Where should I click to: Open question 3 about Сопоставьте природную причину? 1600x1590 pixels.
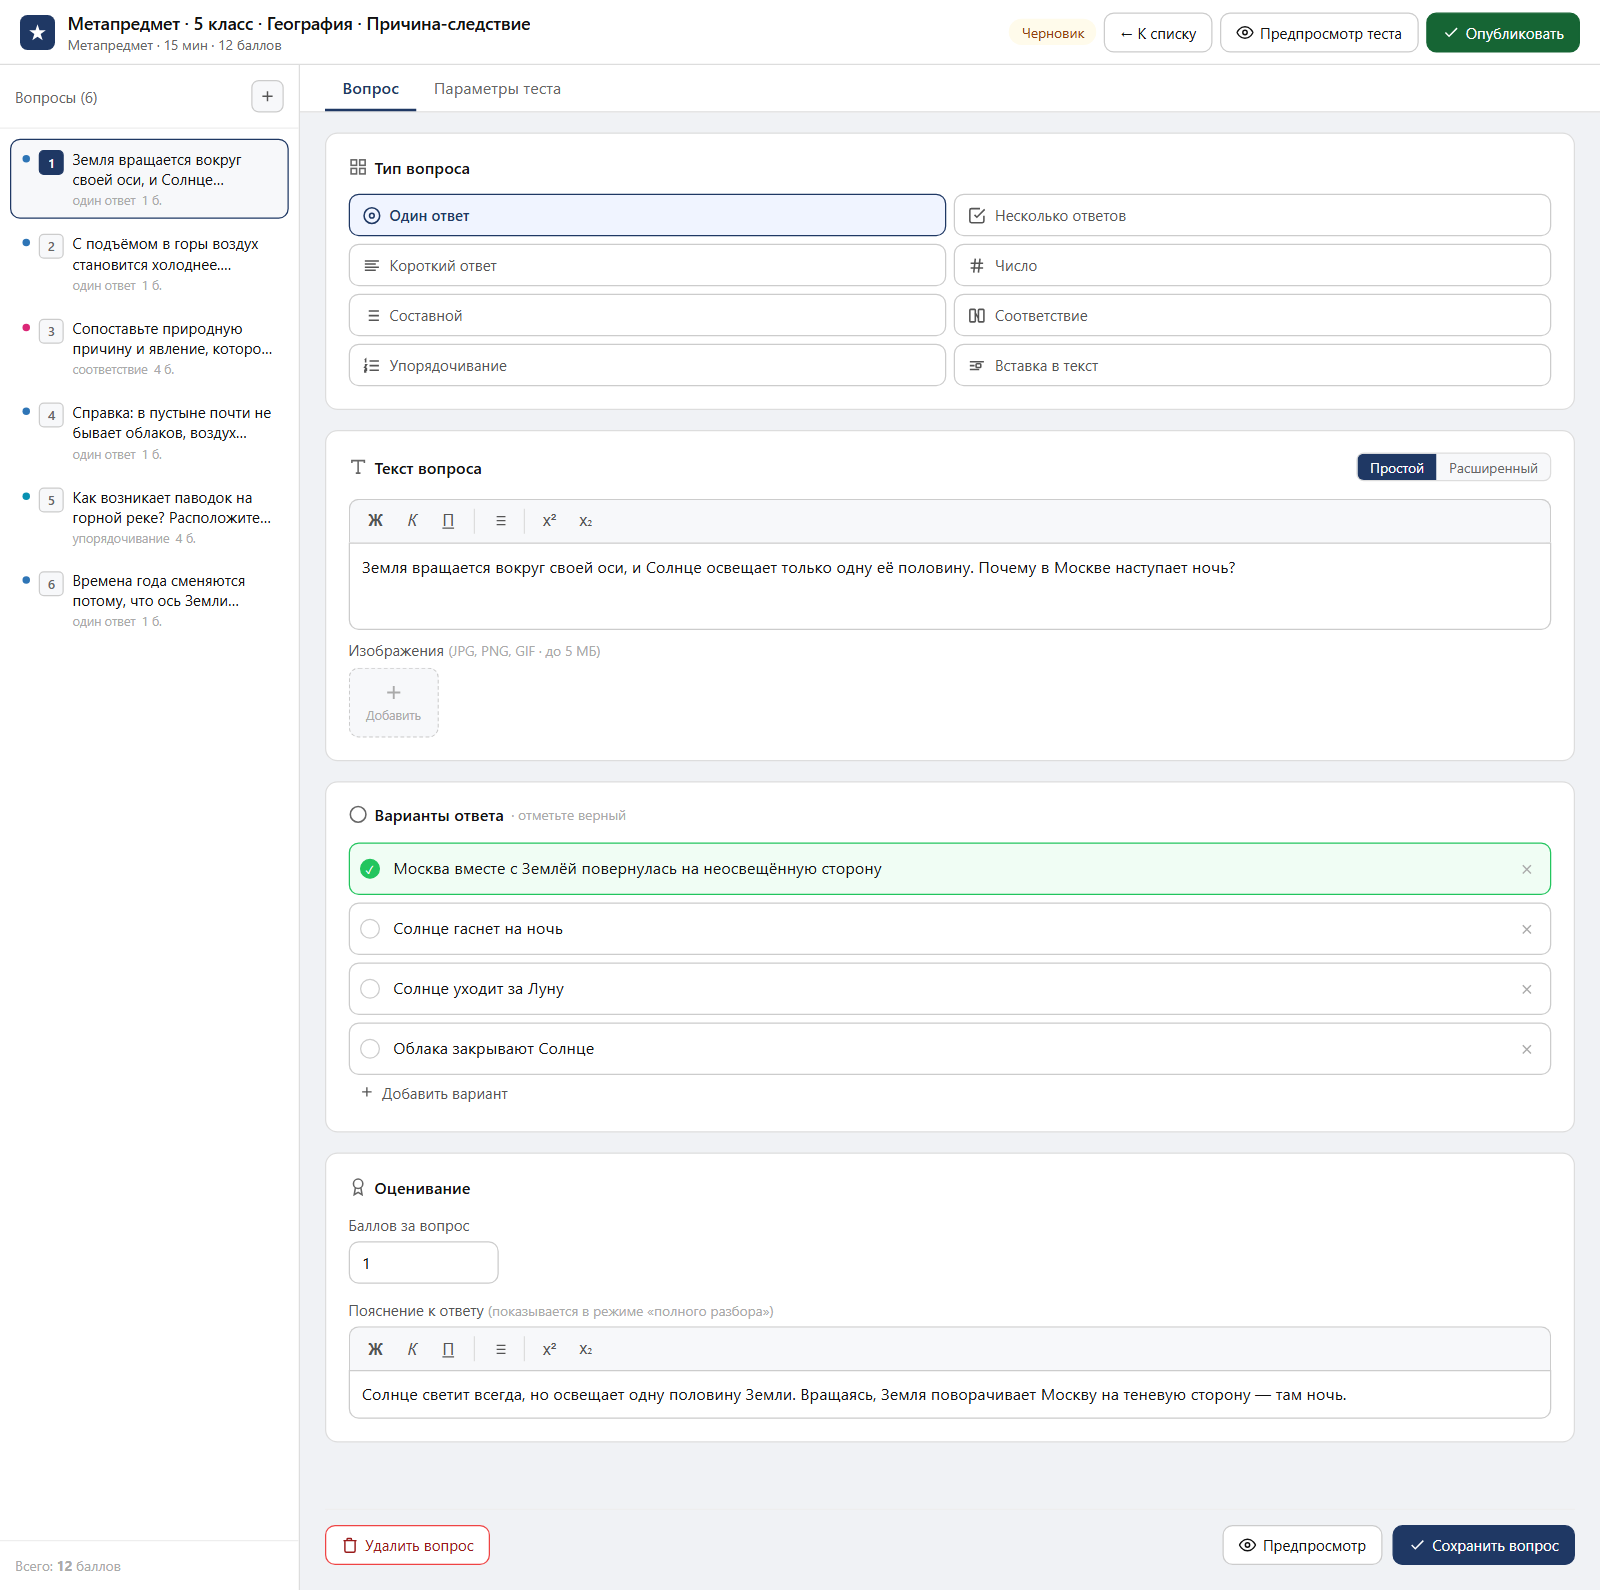[150, 347]
